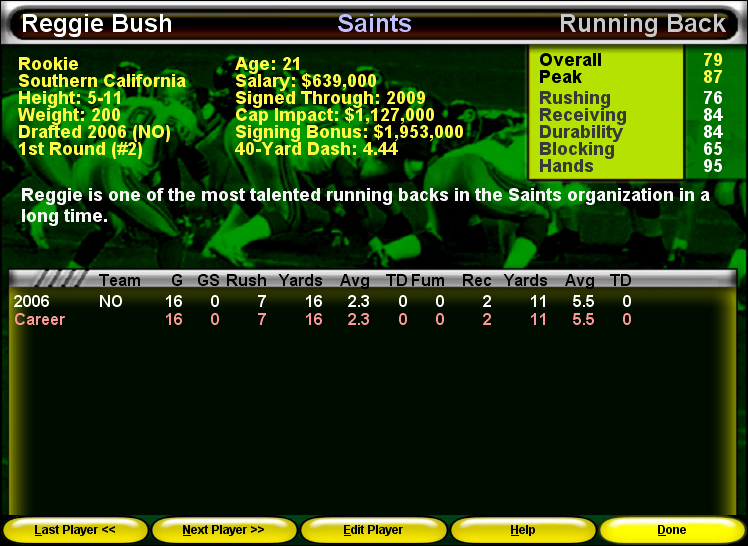Open the Edit Player screen
Image resolution: width=748 pixels, height=546 pixels.
point(373,530)
